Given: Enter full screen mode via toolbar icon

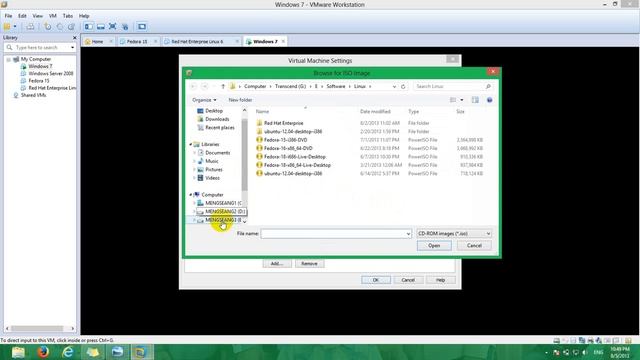Looking at the screenshot, I should click(113, 27).
